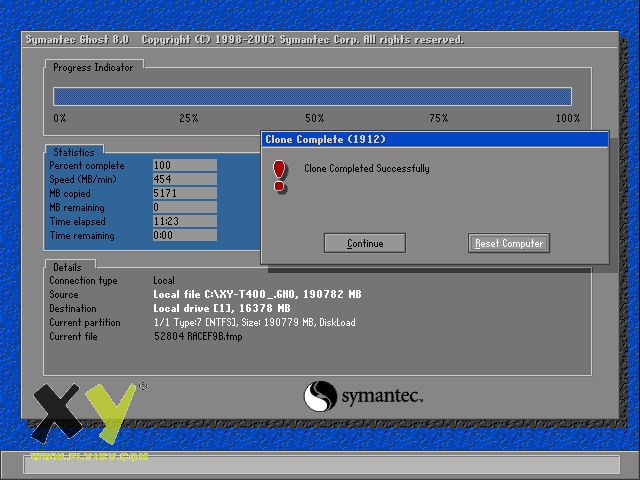Screen dimensions: 640x480
Task: Click the empty status bar at the bottom
Action: [x=322, y=465]
